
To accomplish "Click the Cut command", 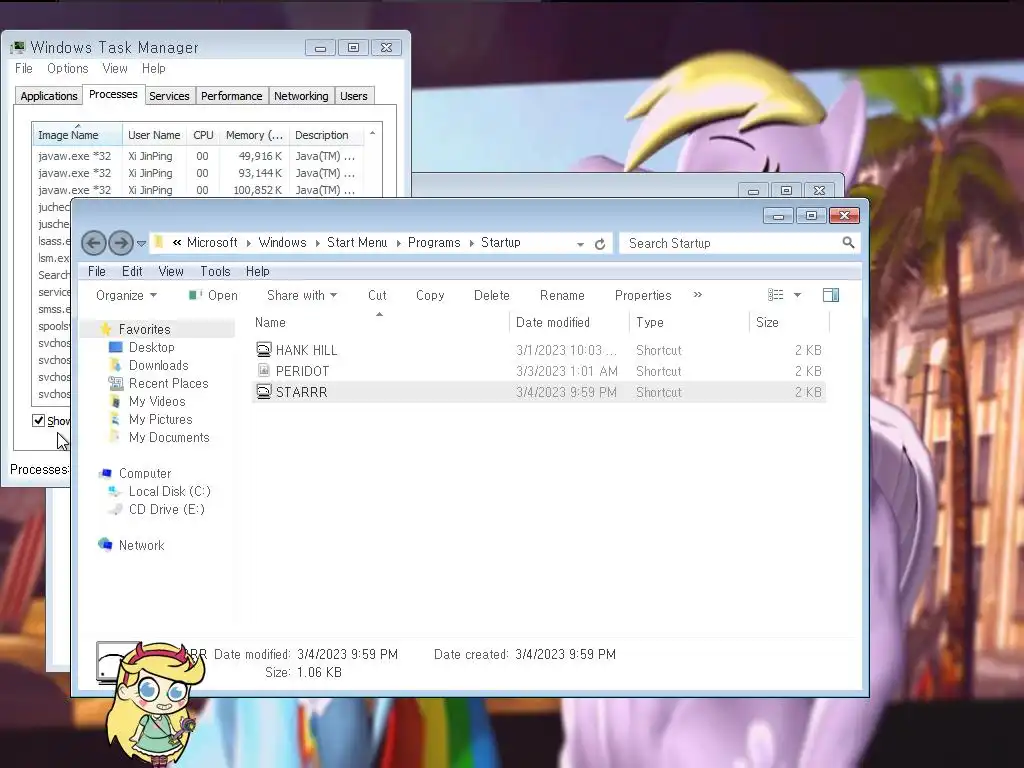I will (x=377, y=295).
